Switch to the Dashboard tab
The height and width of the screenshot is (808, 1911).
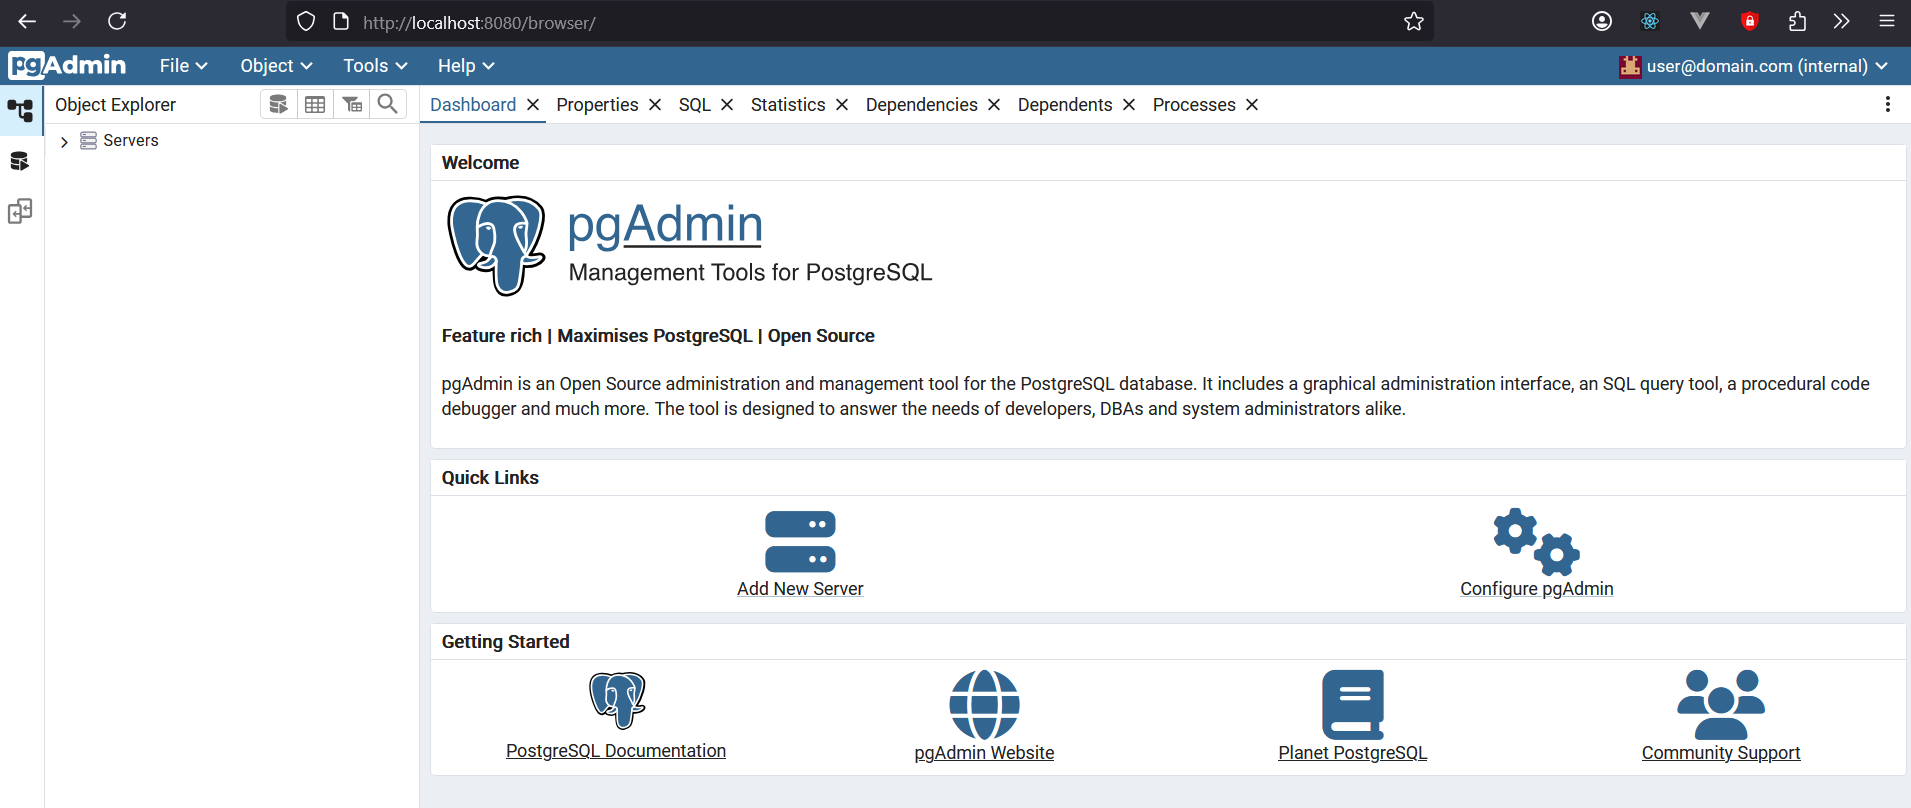pos(473,105)
